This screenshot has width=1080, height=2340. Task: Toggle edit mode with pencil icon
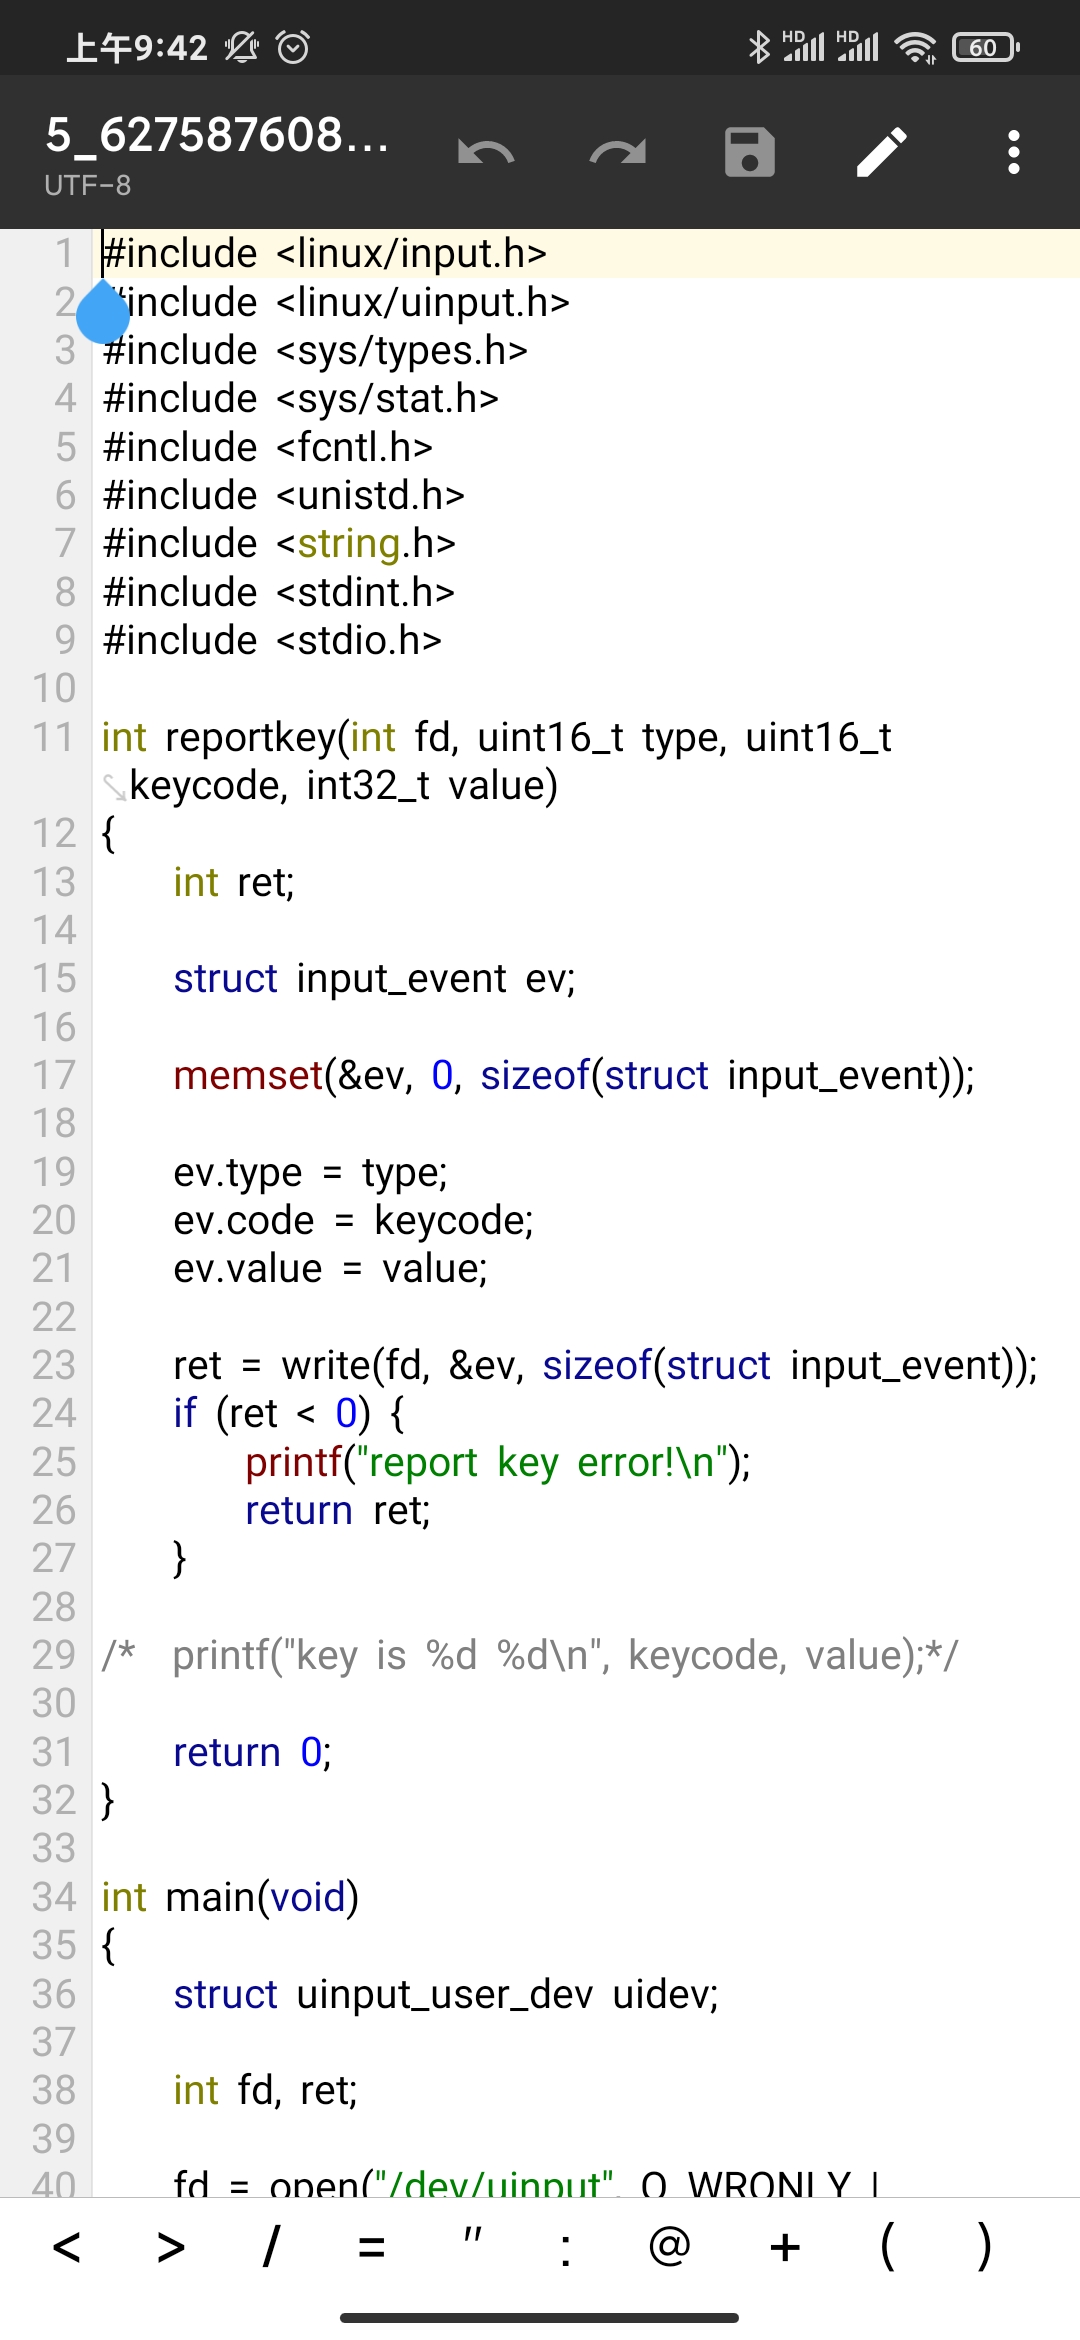tap(882, 153)
